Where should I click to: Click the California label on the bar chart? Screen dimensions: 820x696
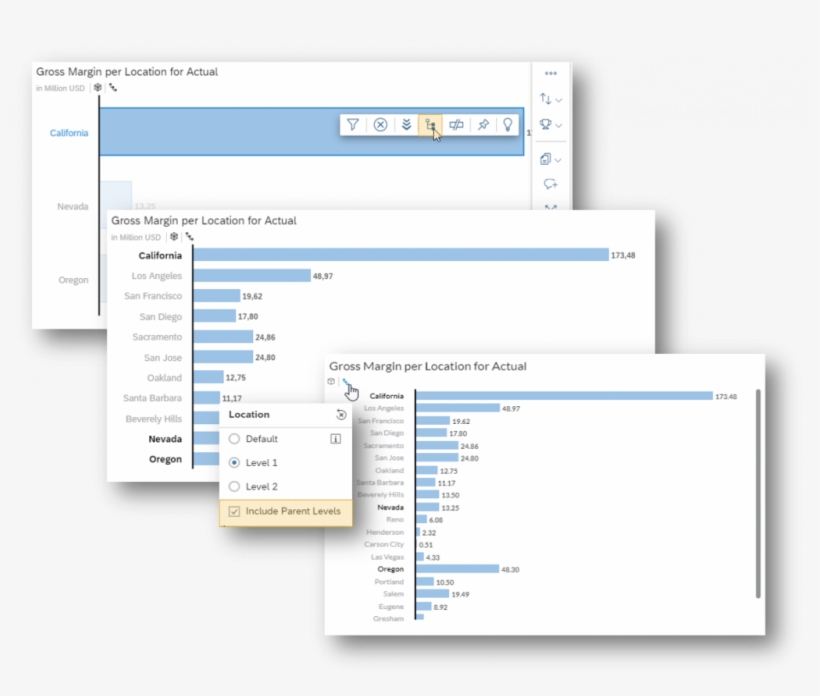tap(69, 133)
